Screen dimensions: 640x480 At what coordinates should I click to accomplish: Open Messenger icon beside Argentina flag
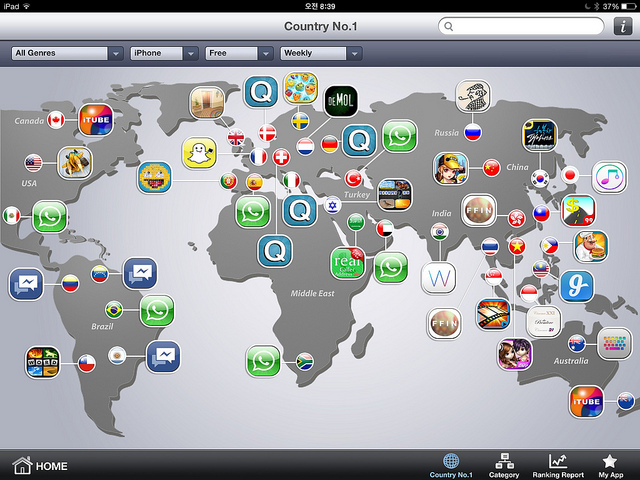pos(163,356)
